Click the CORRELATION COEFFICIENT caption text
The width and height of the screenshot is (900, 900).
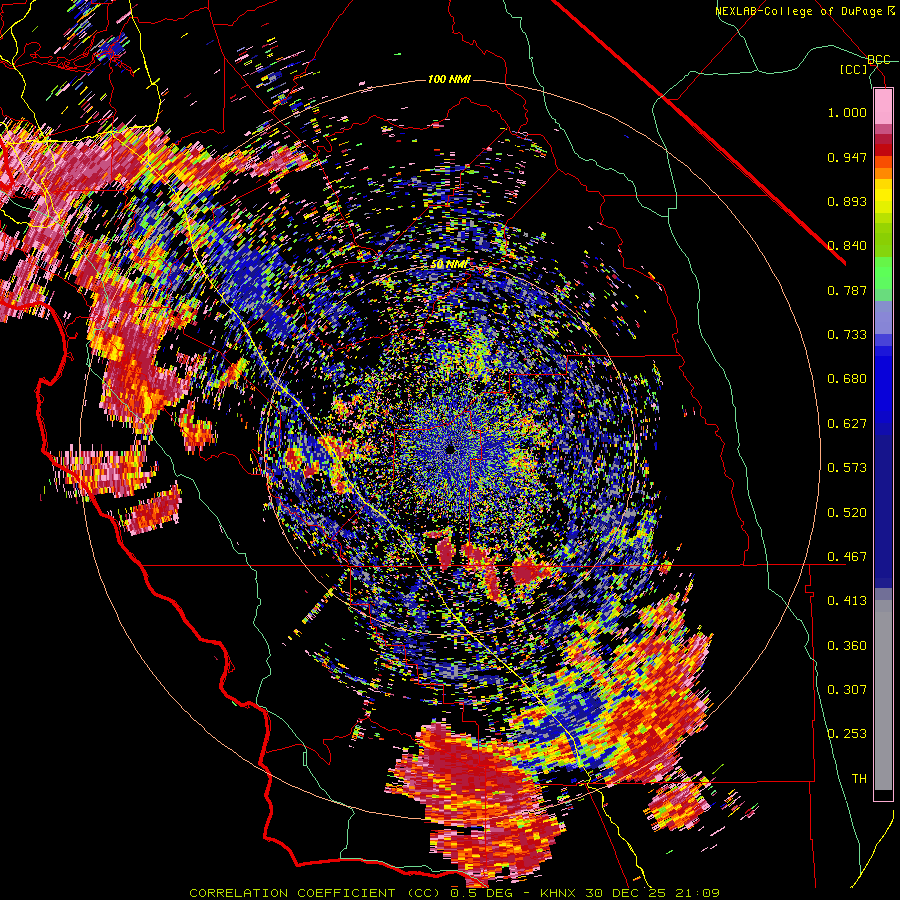pyautogui.click(x=292, y=893)
